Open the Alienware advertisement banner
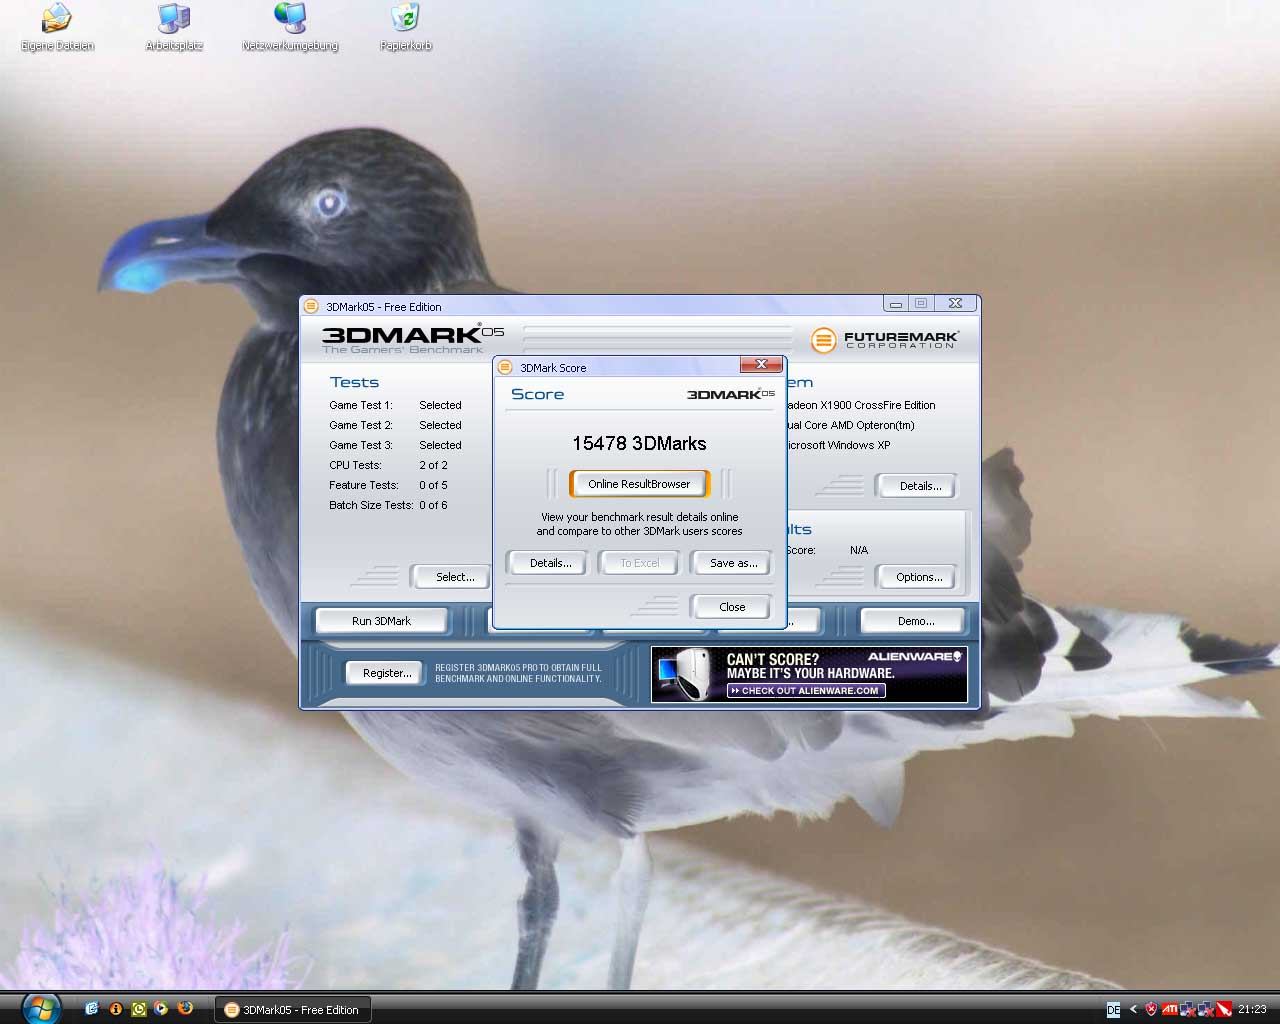 click(x=809, y=674)
